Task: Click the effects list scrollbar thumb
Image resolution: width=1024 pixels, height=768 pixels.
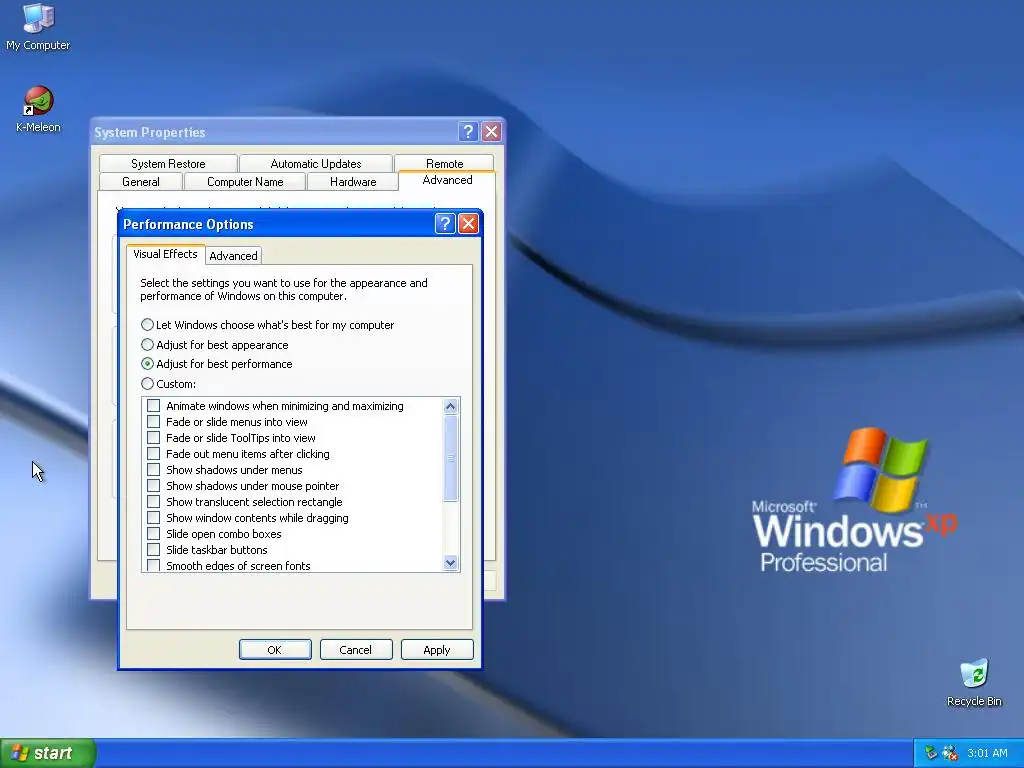Action: click(x=450, y=458)
